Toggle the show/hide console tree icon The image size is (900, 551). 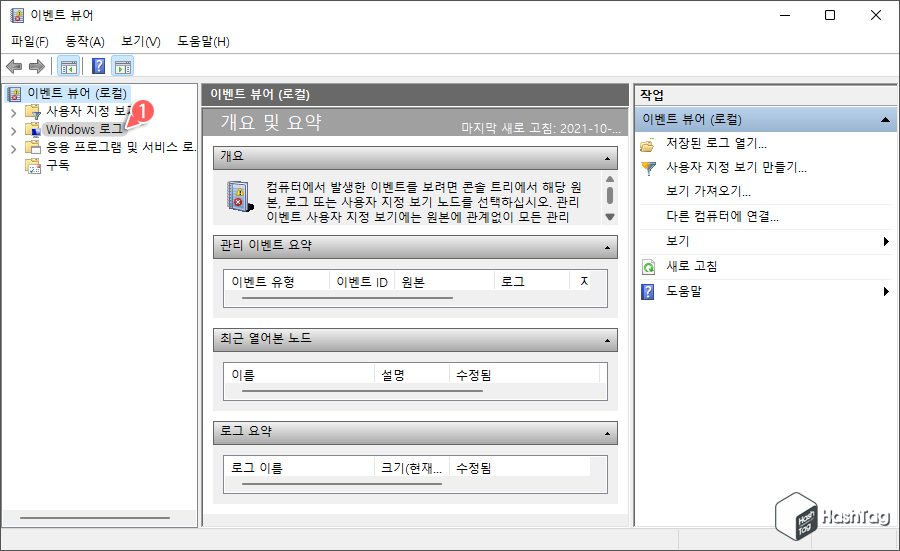coord(69,67)
